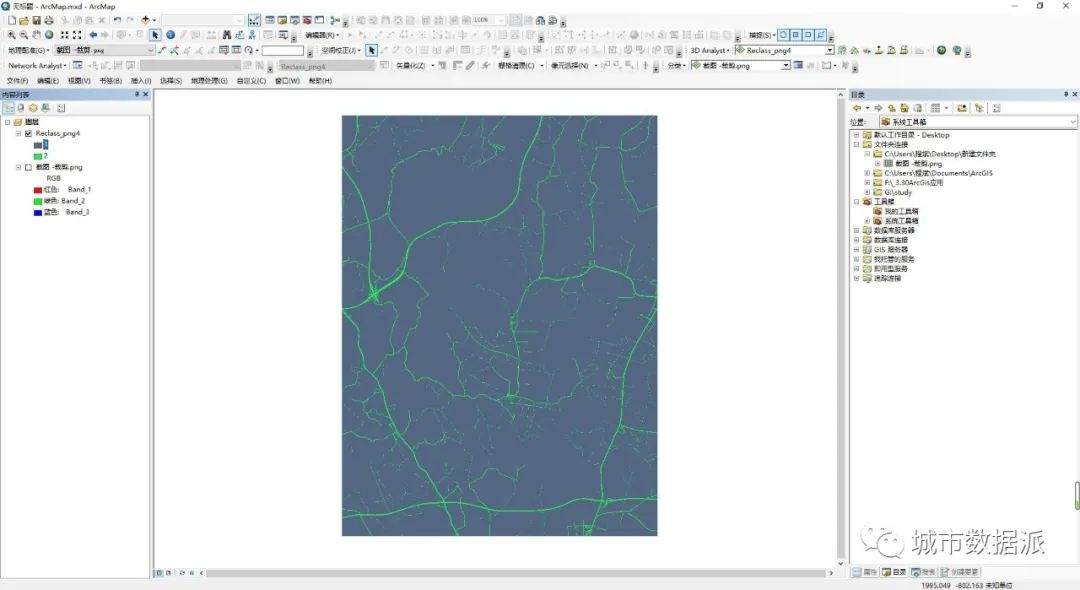Go to home folder in Catalog
This screenshot has height=590, width=1080.
pyautogui.click(x=904, y=108)
